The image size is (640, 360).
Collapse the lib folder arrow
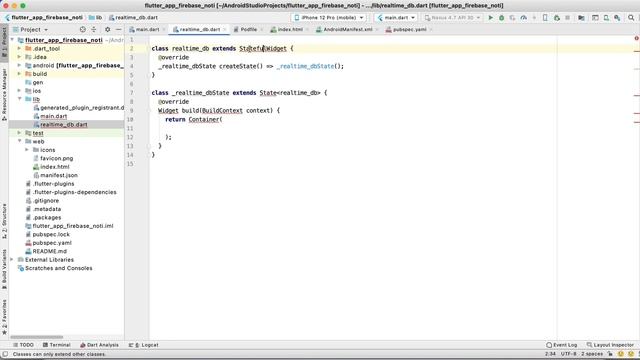(x=19, y=99)
